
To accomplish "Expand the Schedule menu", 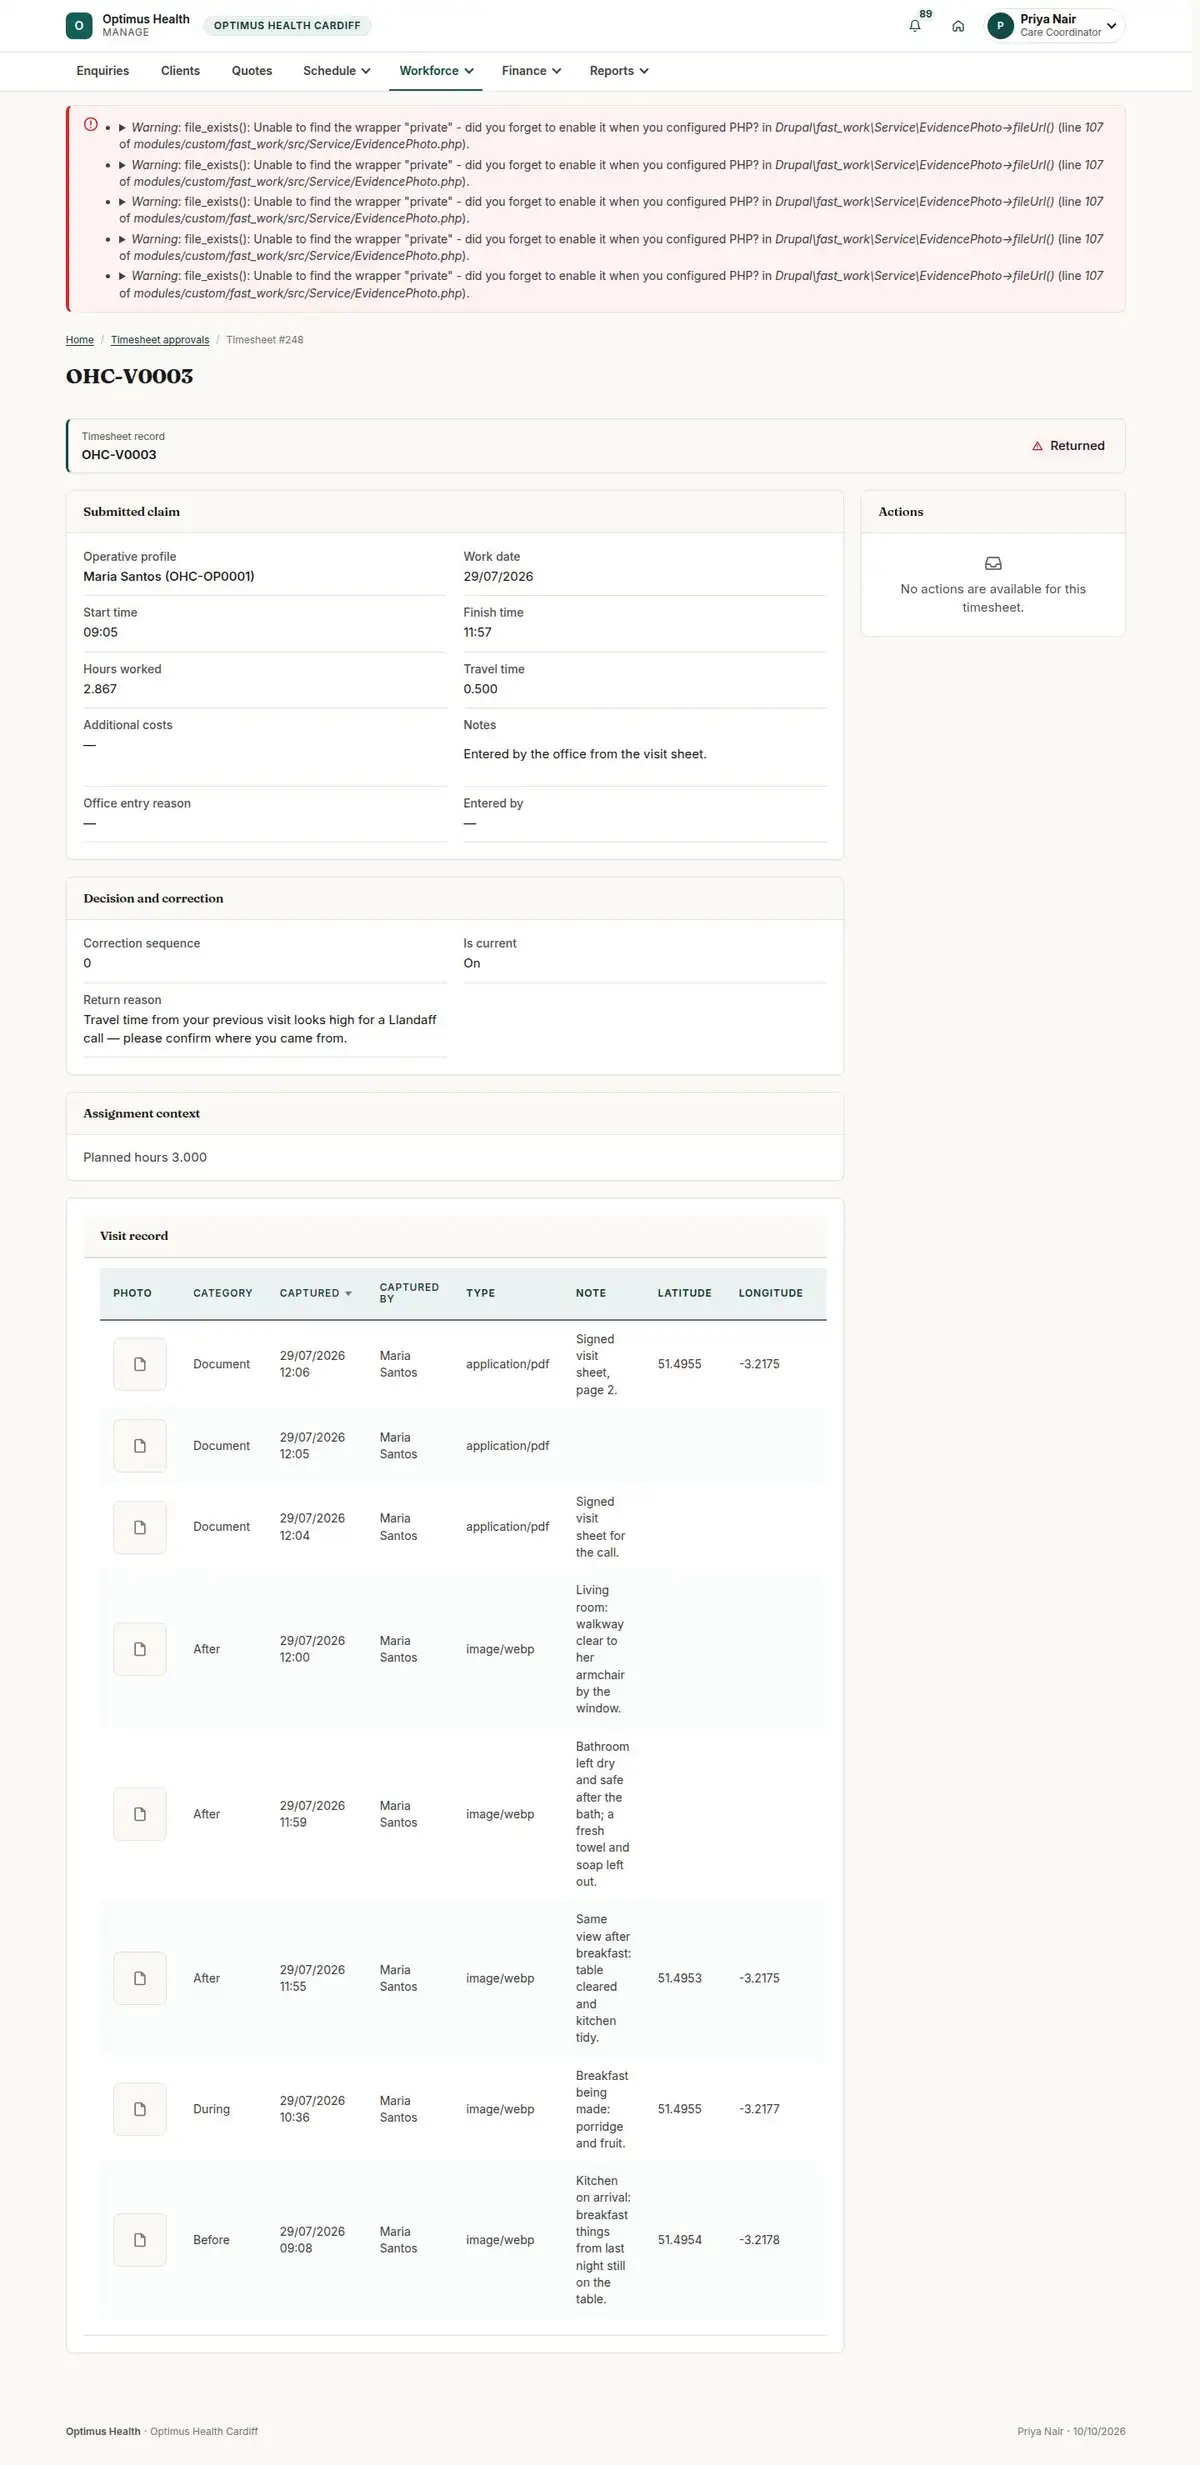I will coord(337,71).
